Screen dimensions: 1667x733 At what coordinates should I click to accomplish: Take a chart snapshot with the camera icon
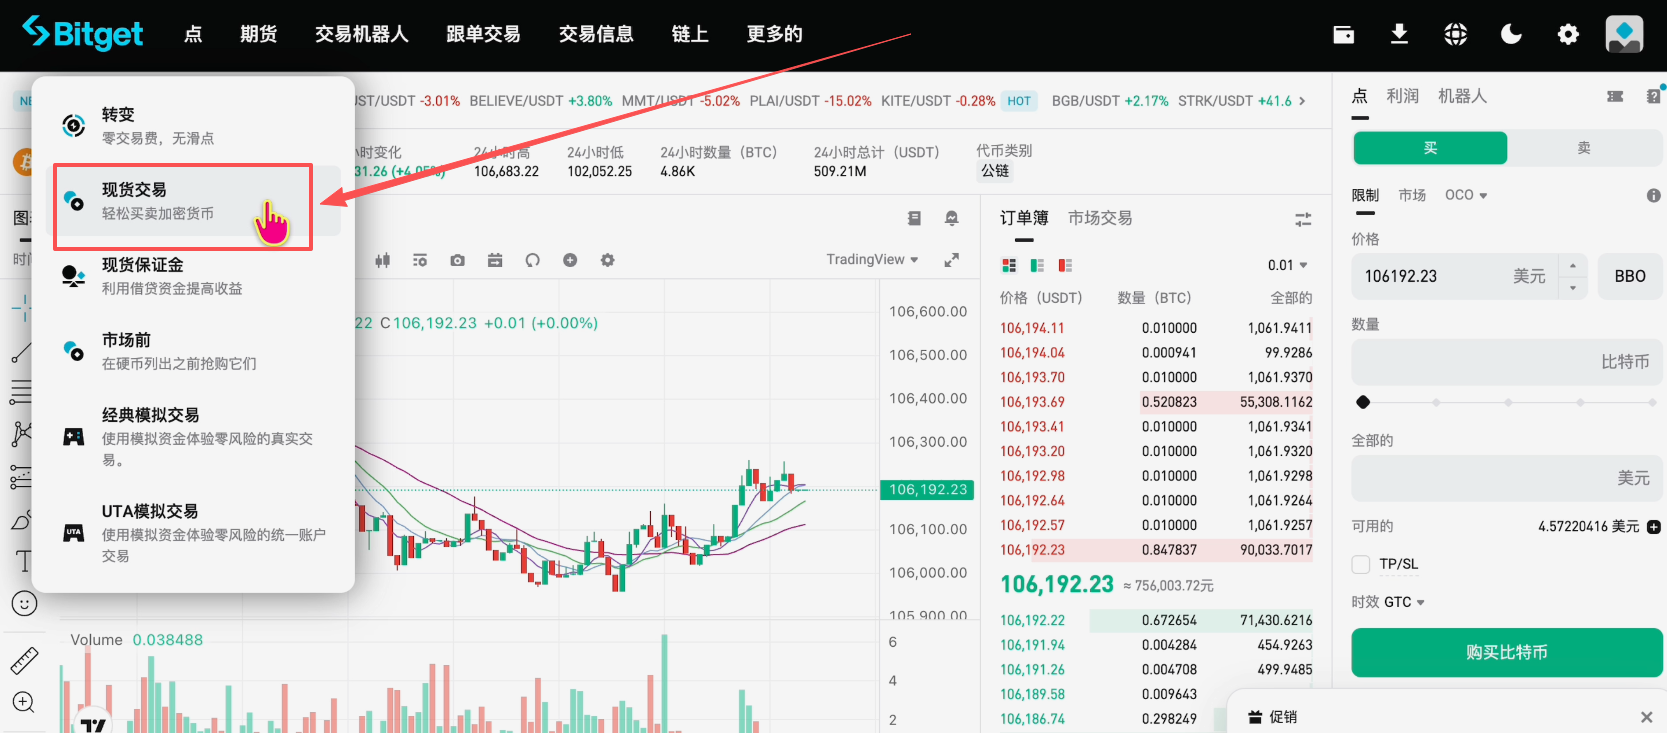[x=457, y=260]
